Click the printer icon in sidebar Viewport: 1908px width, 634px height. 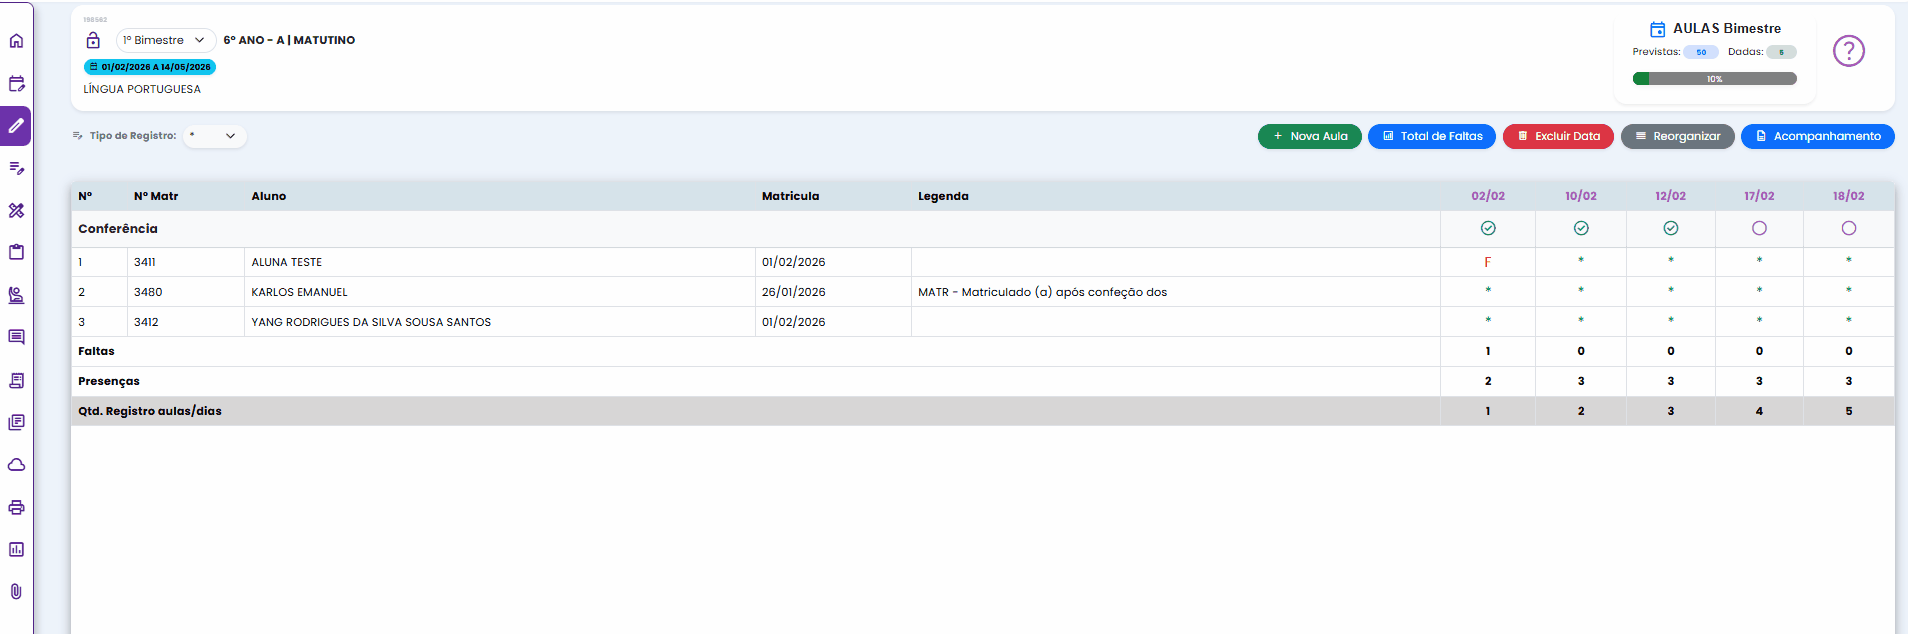[x=16, y=507]
